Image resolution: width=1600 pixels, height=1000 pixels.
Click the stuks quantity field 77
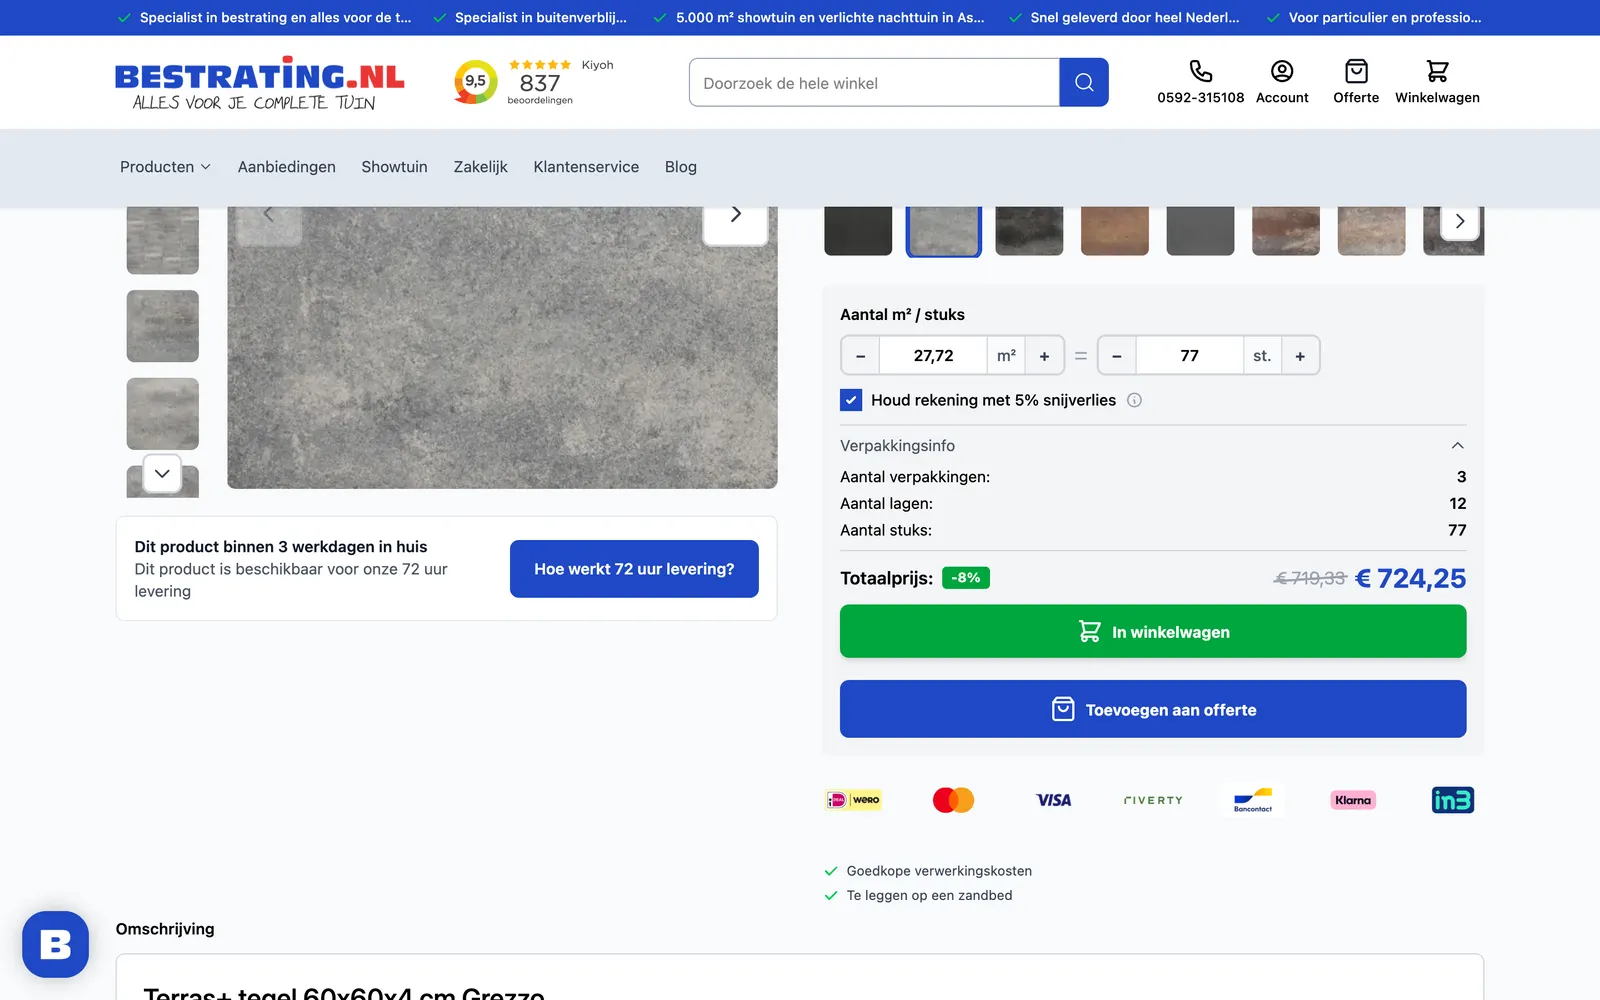click(1189, 356)
